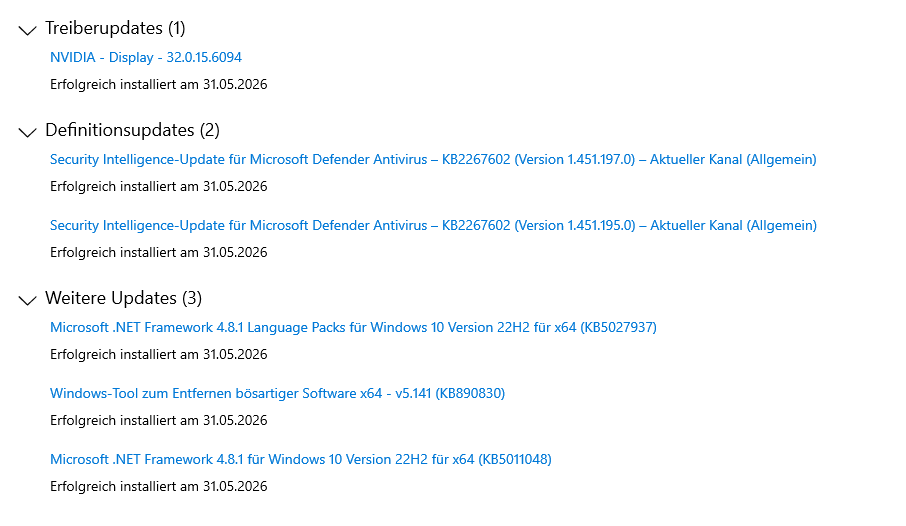This screenshot has width=906, height=526.
Task: Click install status below KB890830 entry
Action: [158, 420]
